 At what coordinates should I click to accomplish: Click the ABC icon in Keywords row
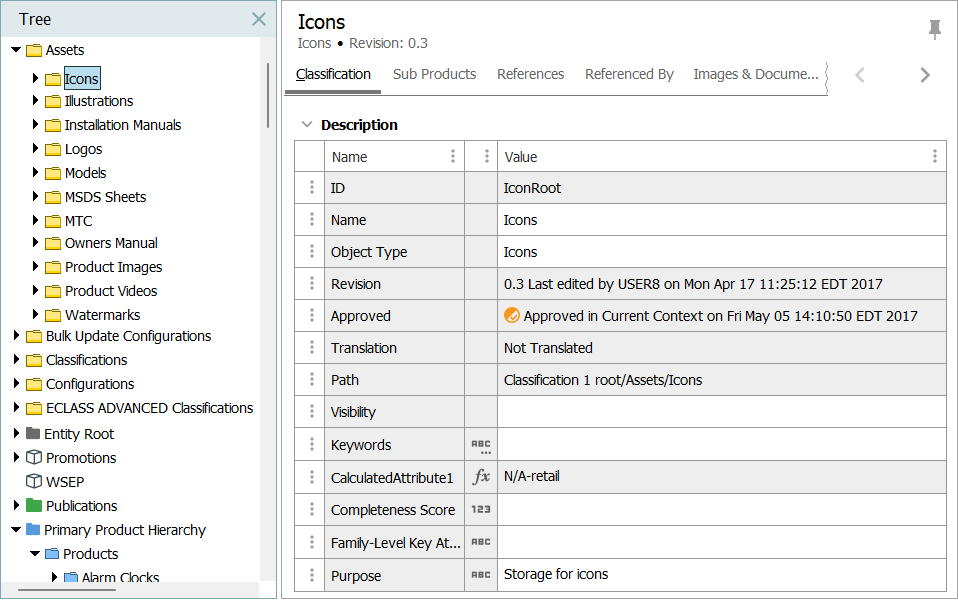pos(481,445)
